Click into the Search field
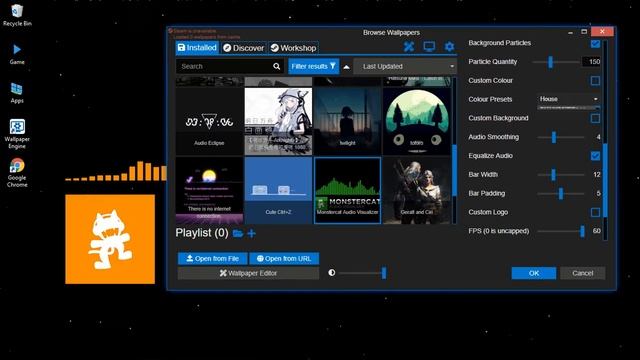This screenshot has height=360, width=640. 230,66
